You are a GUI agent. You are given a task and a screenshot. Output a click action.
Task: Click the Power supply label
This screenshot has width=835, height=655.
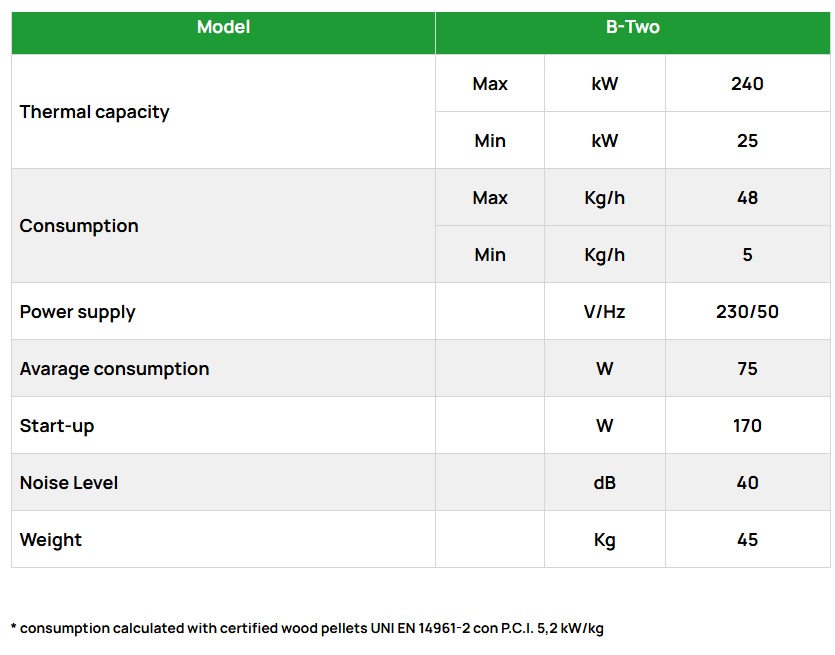[77, 312]
